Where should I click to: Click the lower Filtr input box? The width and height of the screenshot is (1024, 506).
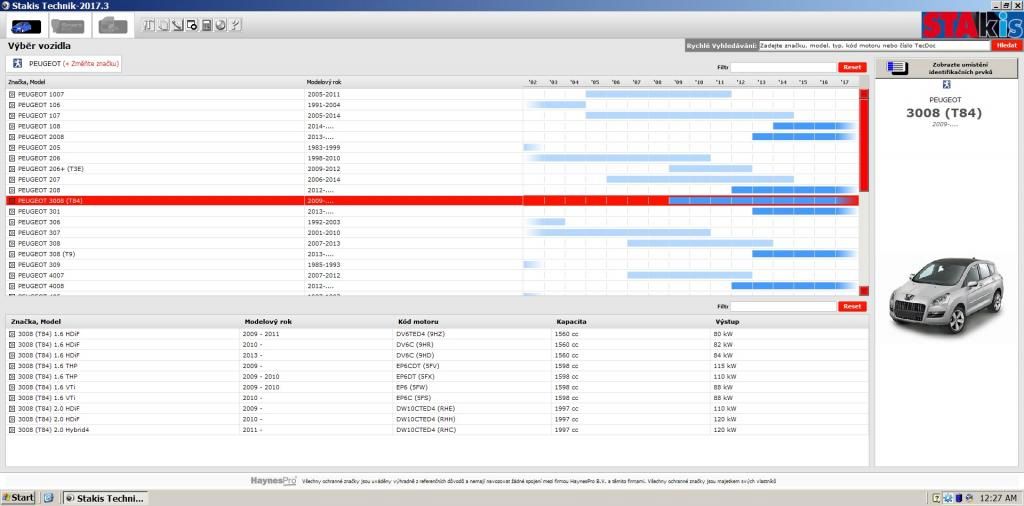coord(783,306)
